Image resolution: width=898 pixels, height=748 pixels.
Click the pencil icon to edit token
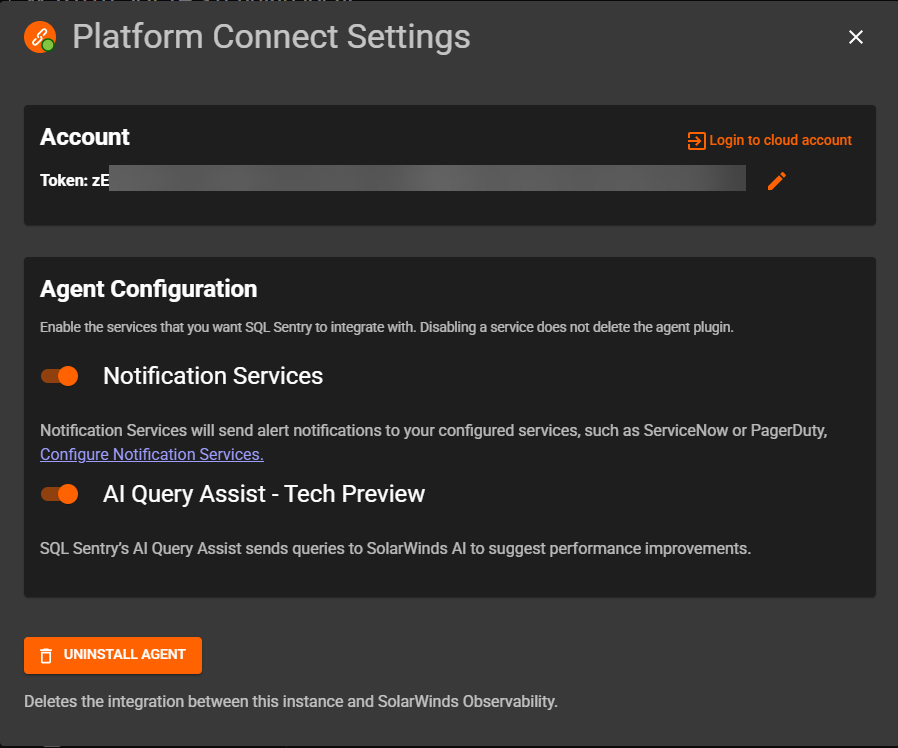776,181
